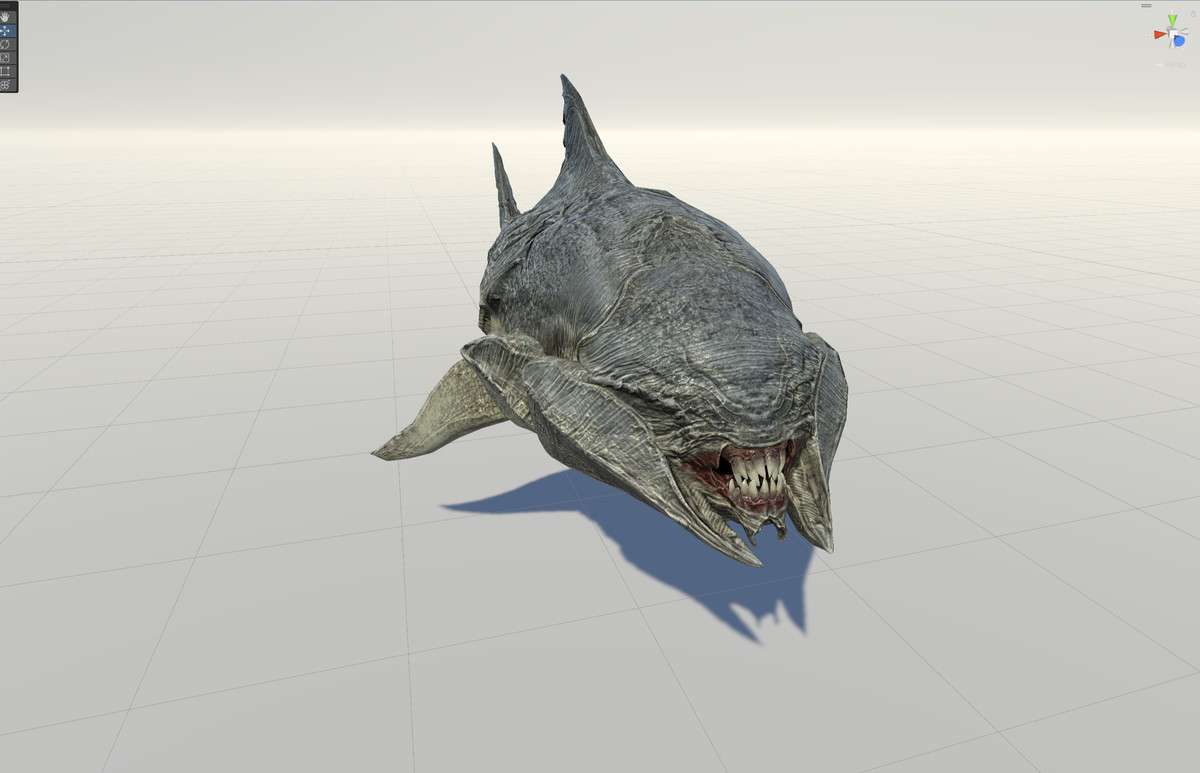Image resolution: width=1200 pixels, height=773 pixels.
Task: Click the drag handle atop the tools overlay
Action: pos(10,4)
